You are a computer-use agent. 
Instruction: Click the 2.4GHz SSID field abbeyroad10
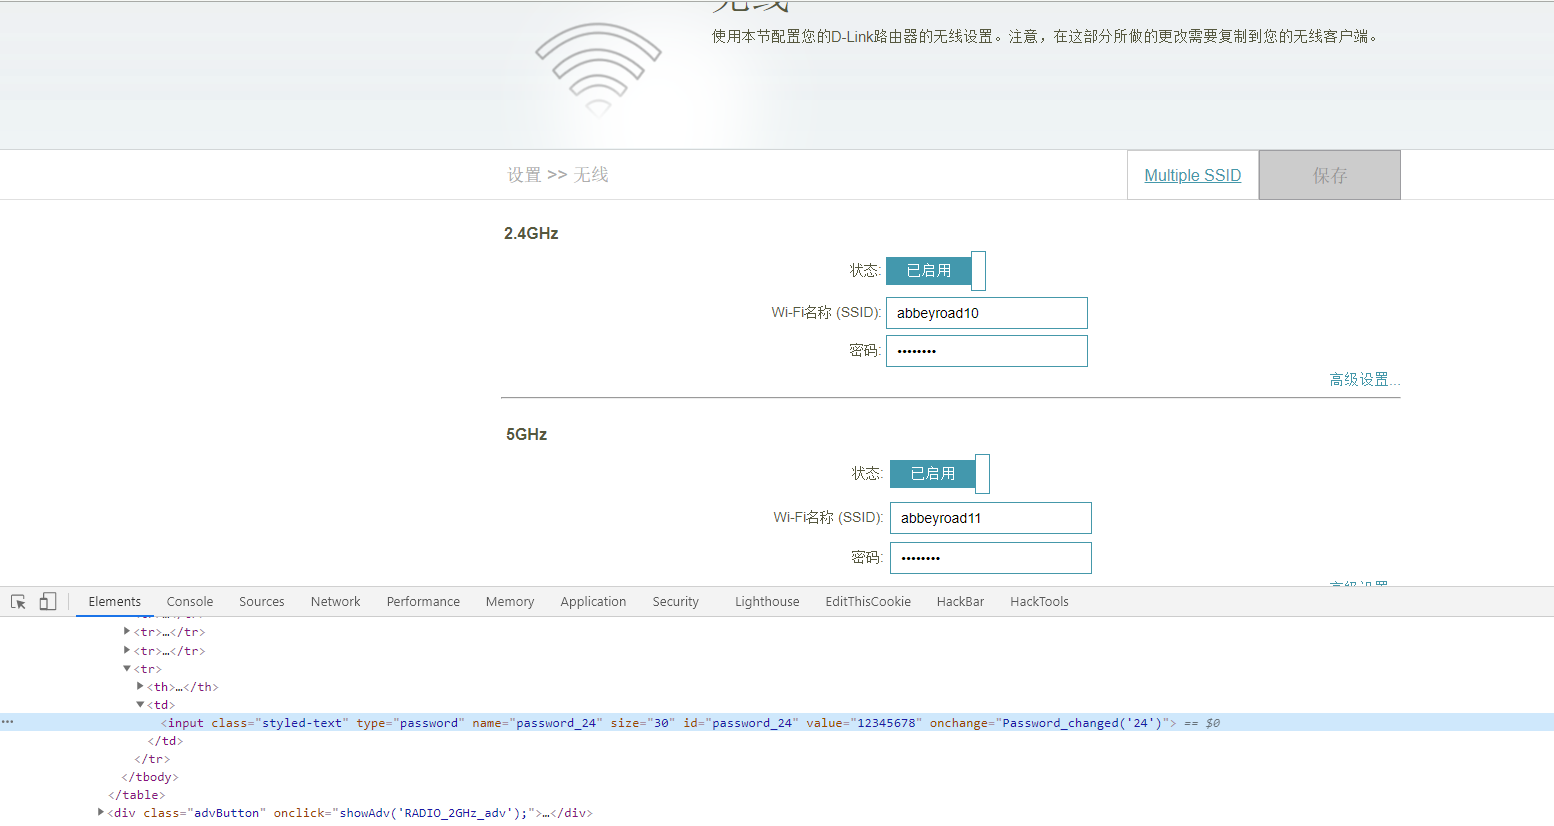click(986, 313)
